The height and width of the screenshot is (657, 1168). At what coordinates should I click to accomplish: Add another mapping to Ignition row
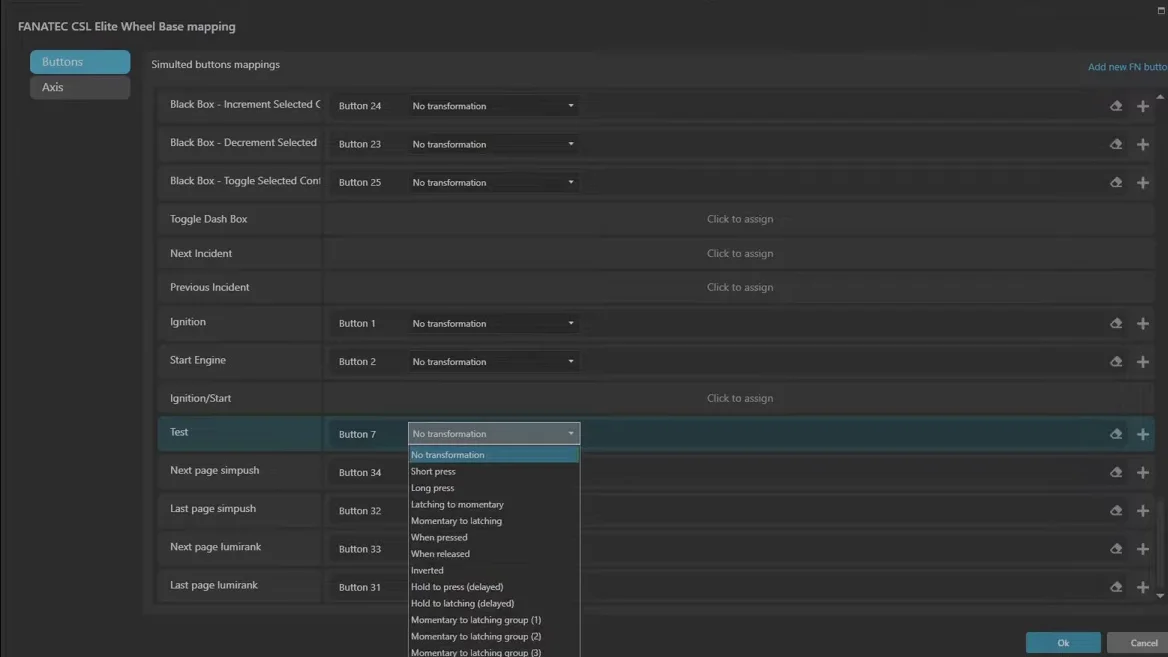pyautogui.click(x=1143, y=323)
